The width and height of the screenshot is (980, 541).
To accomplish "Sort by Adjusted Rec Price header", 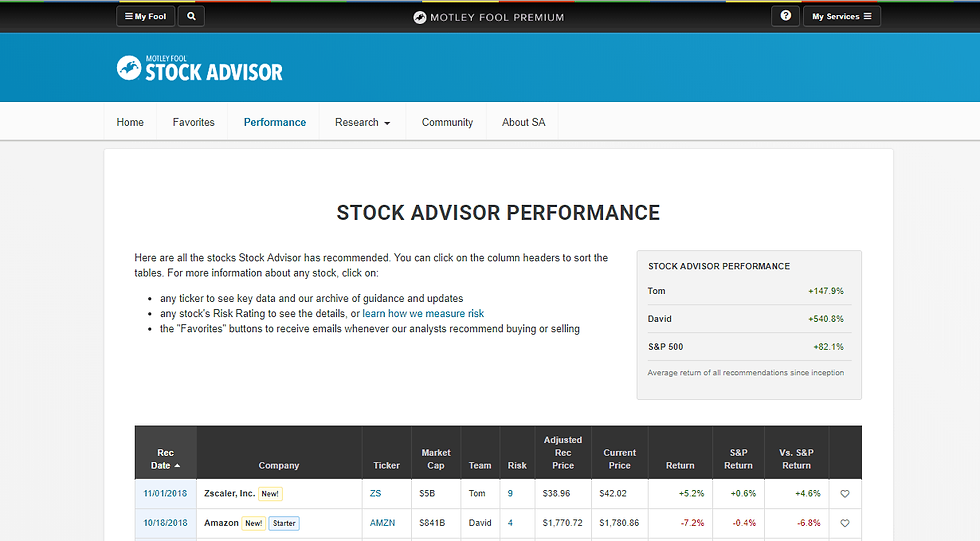I will point(563,453).
